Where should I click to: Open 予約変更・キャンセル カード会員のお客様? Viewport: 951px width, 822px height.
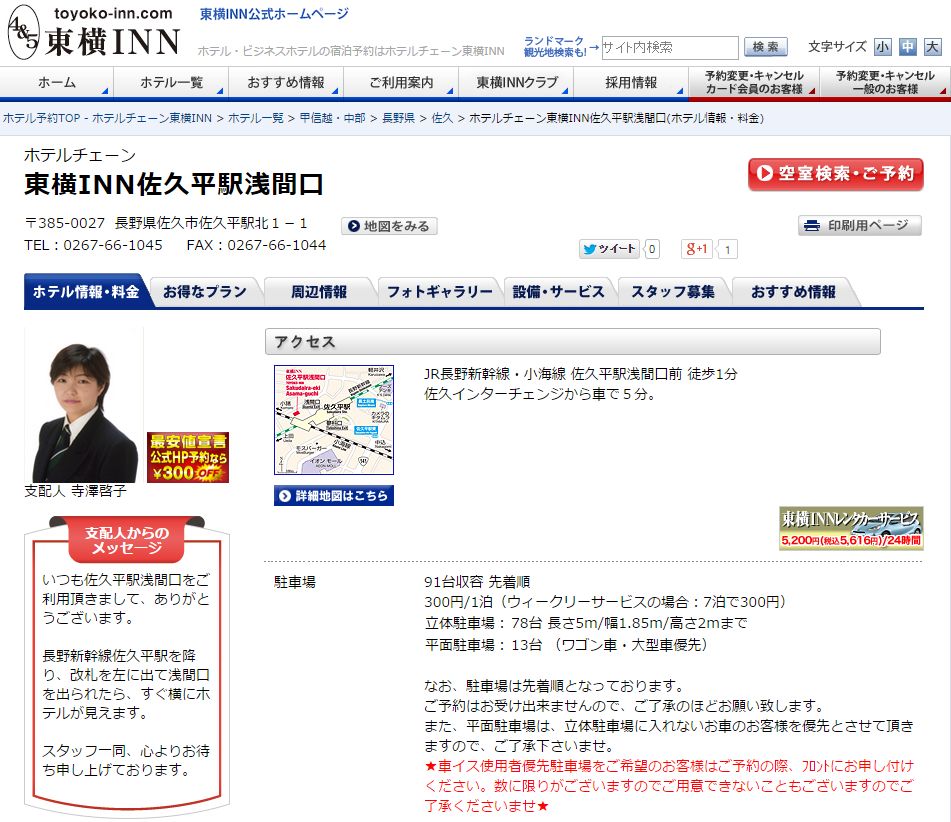754,83
